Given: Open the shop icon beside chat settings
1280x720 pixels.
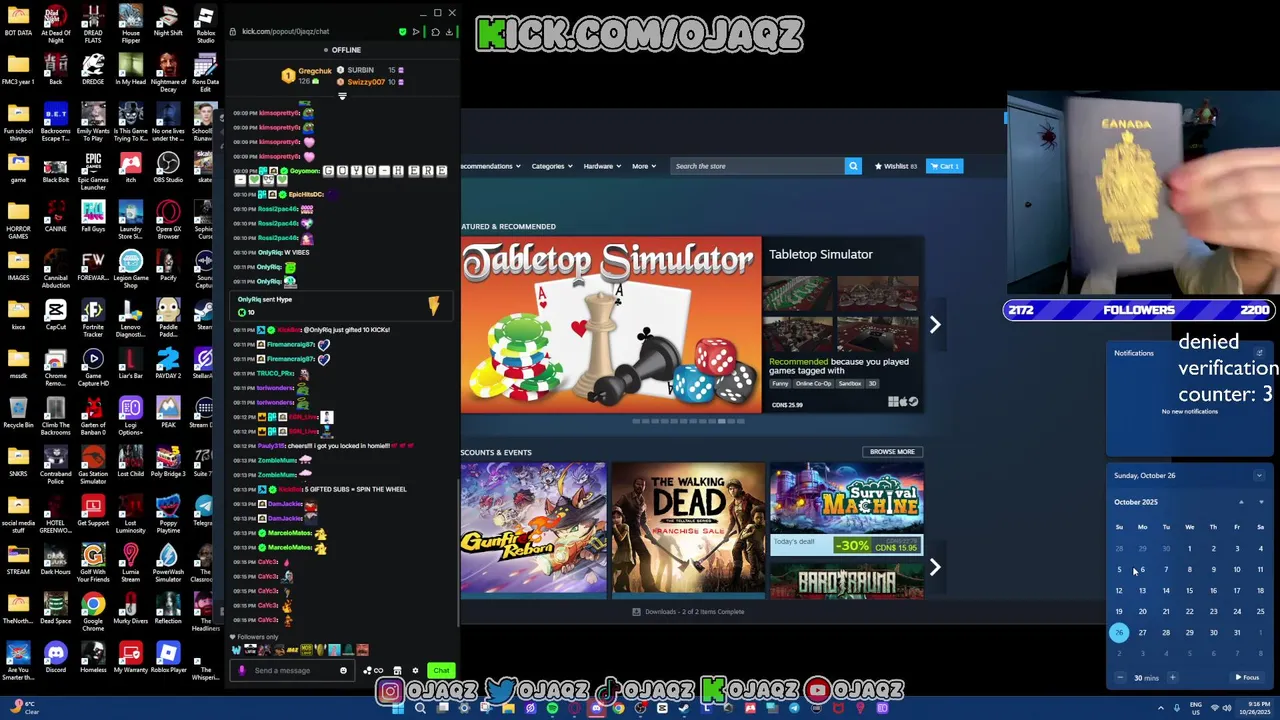Looking at the screenshot, I should click(397, 671).
